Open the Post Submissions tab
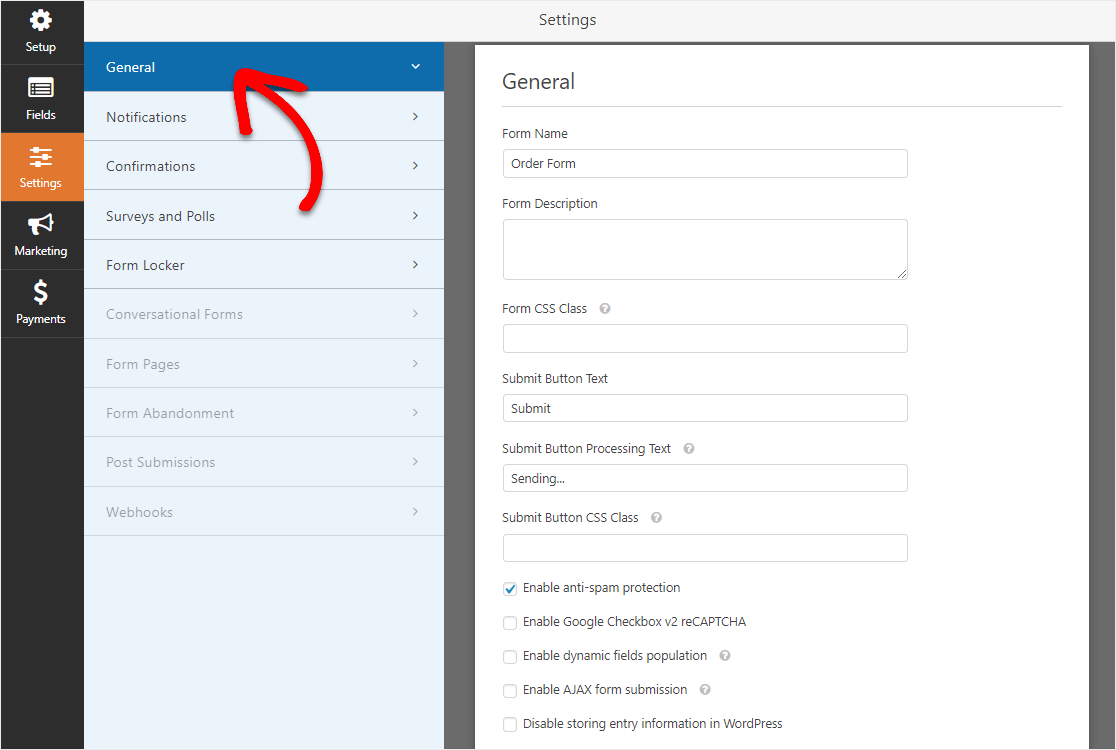The height and width of the screenshot is (750, 1116). tap(264, 462)
